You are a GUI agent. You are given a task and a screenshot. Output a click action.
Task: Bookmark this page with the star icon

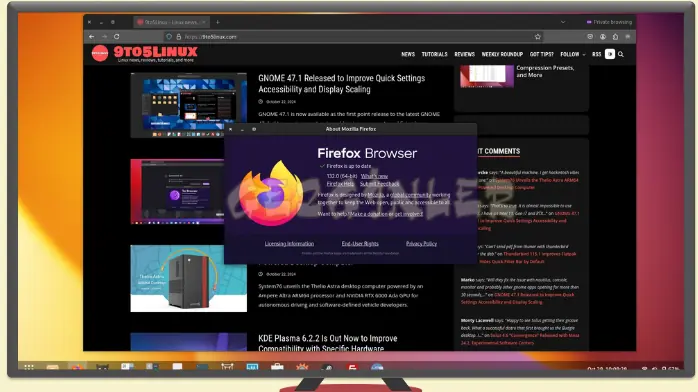[x=538, y=36]
